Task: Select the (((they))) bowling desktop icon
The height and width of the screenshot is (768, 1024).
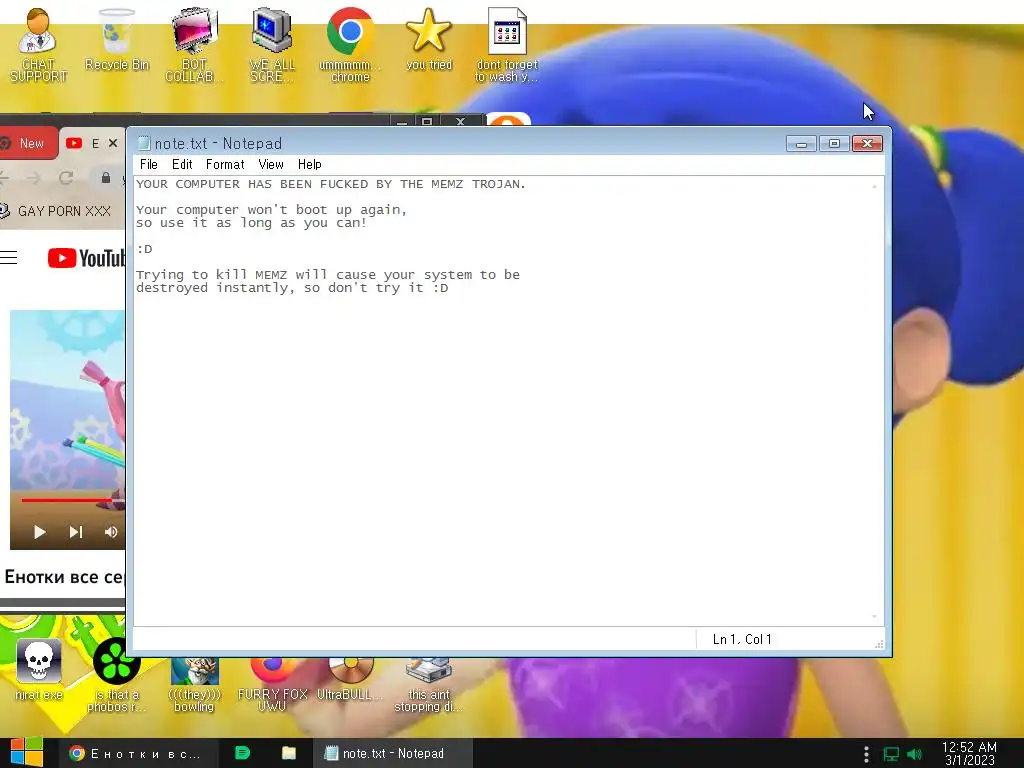Action: click(x=195, y=684)
